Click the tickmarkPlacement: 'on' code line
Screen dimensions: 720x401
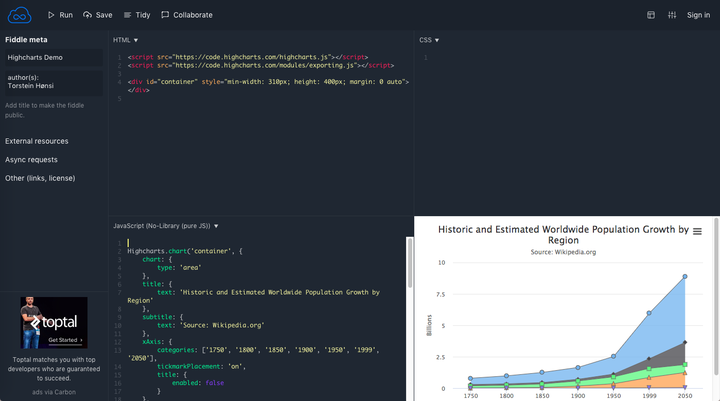click(202, 367)
